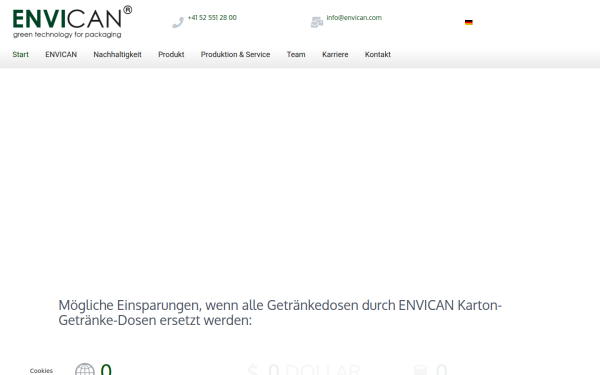Click the email envelope icon
This screenshot has width=600, height=375.
coord(317,23)
